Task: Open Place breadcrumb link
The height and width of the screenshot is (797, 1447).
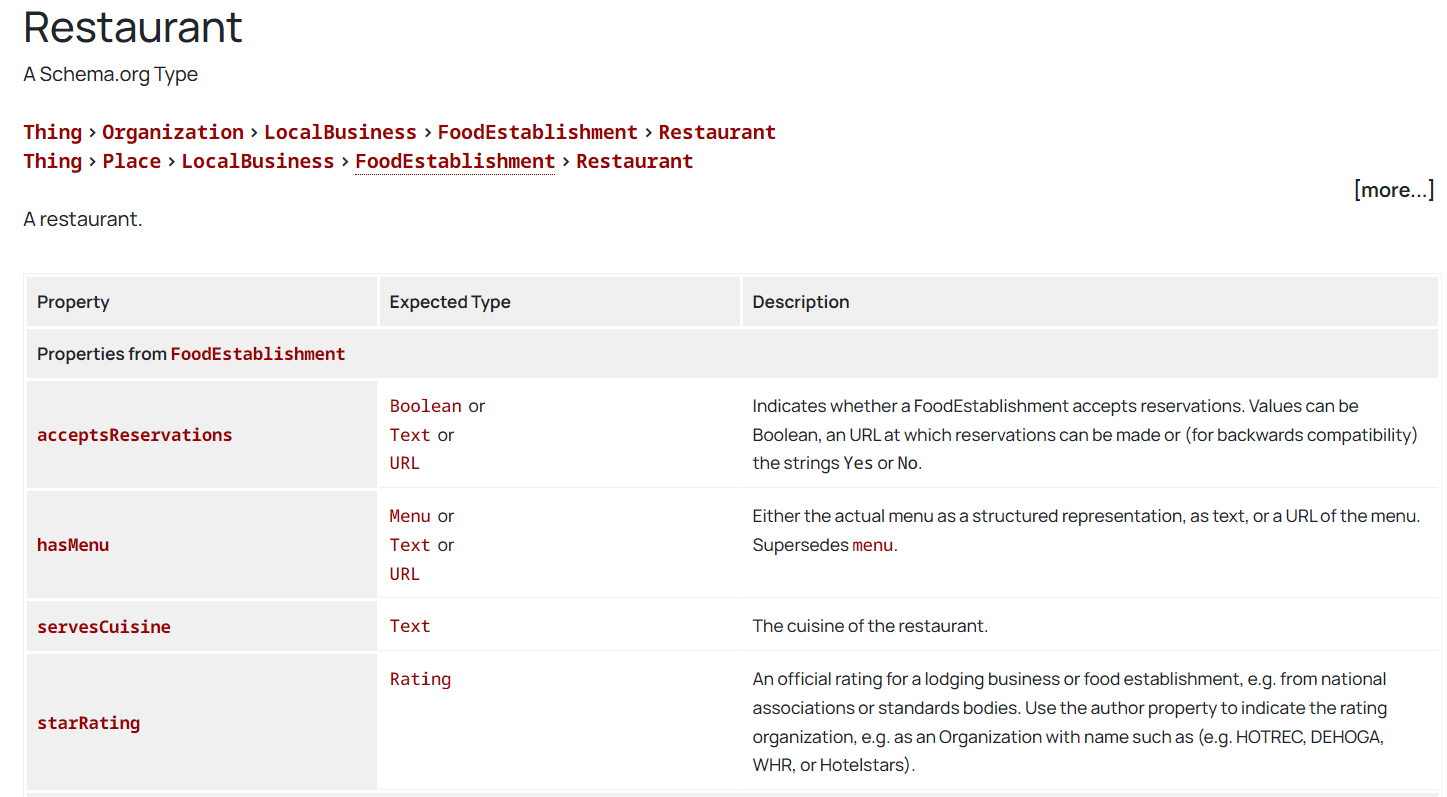Action: coord(131,161)
